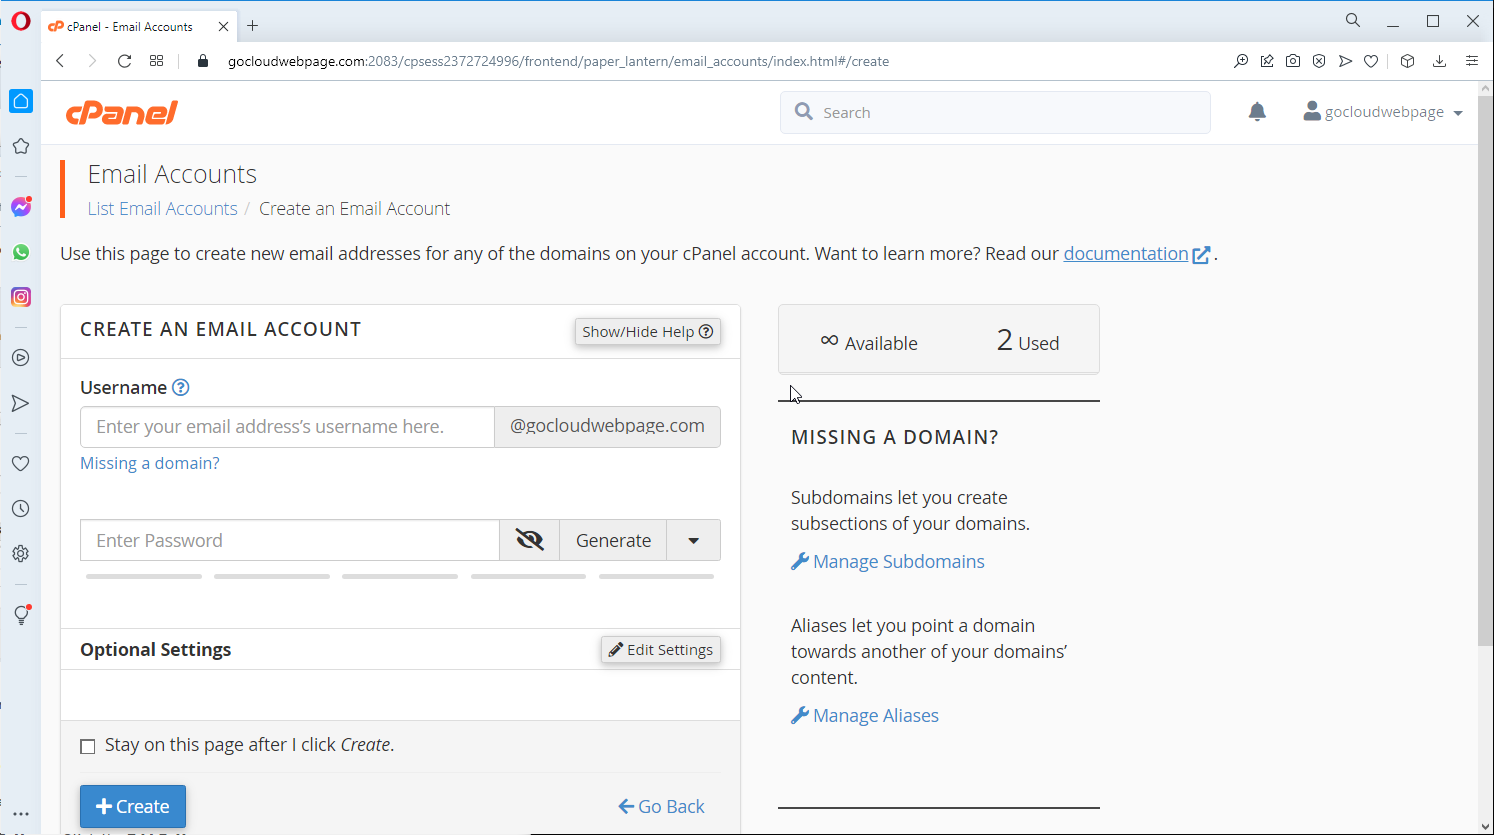Open Messenger in the Opera sidebar
Screen dimensions: 1494x835
pyautogui.click(x=21, y=207)
